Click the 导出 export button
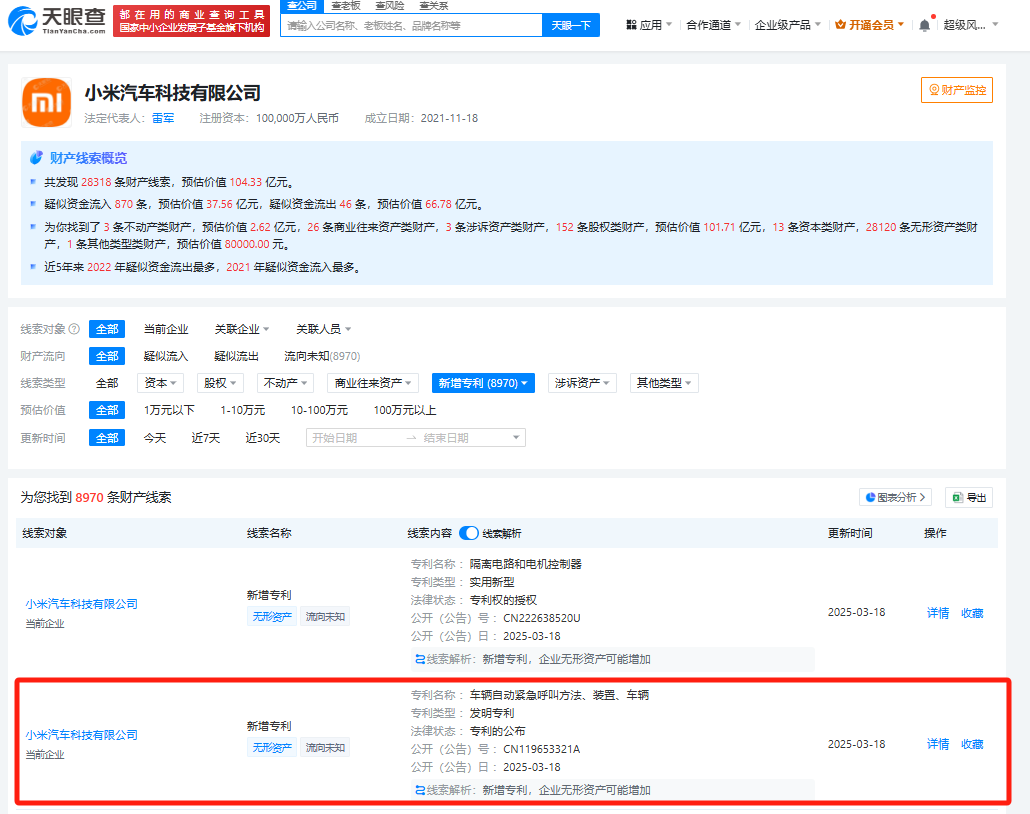 969,497
